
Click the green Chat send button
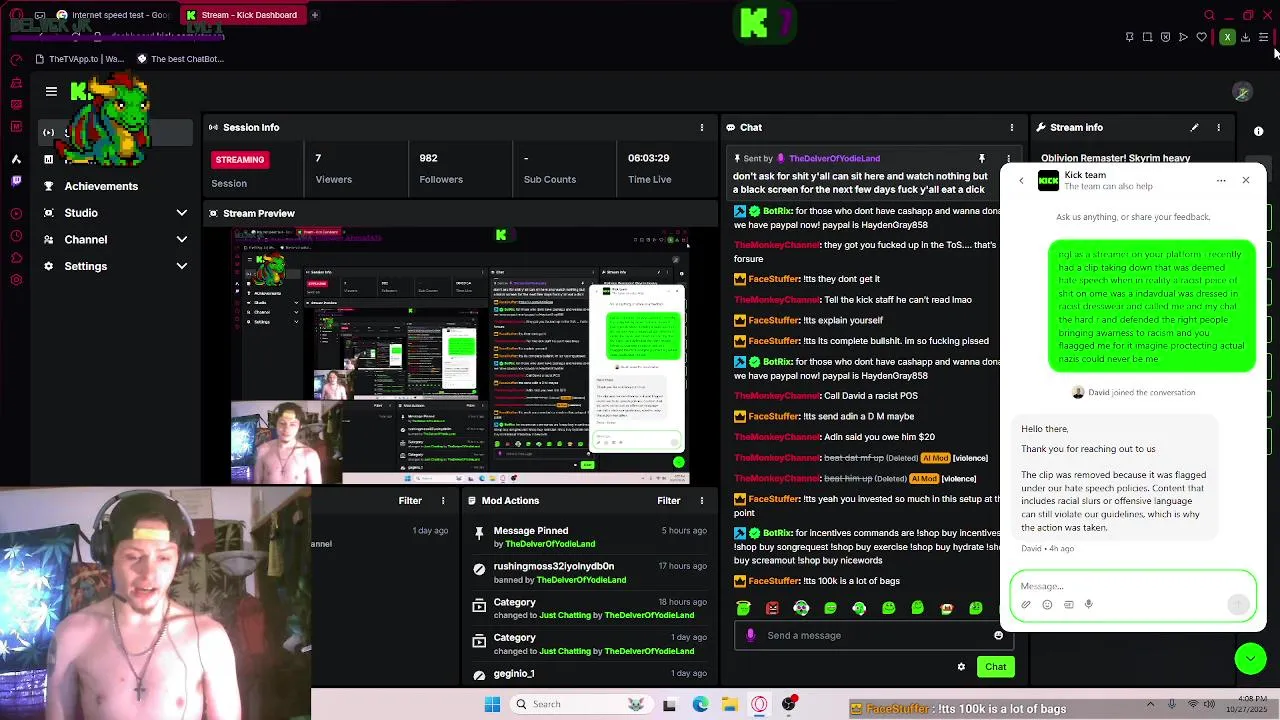pos(995,667)
